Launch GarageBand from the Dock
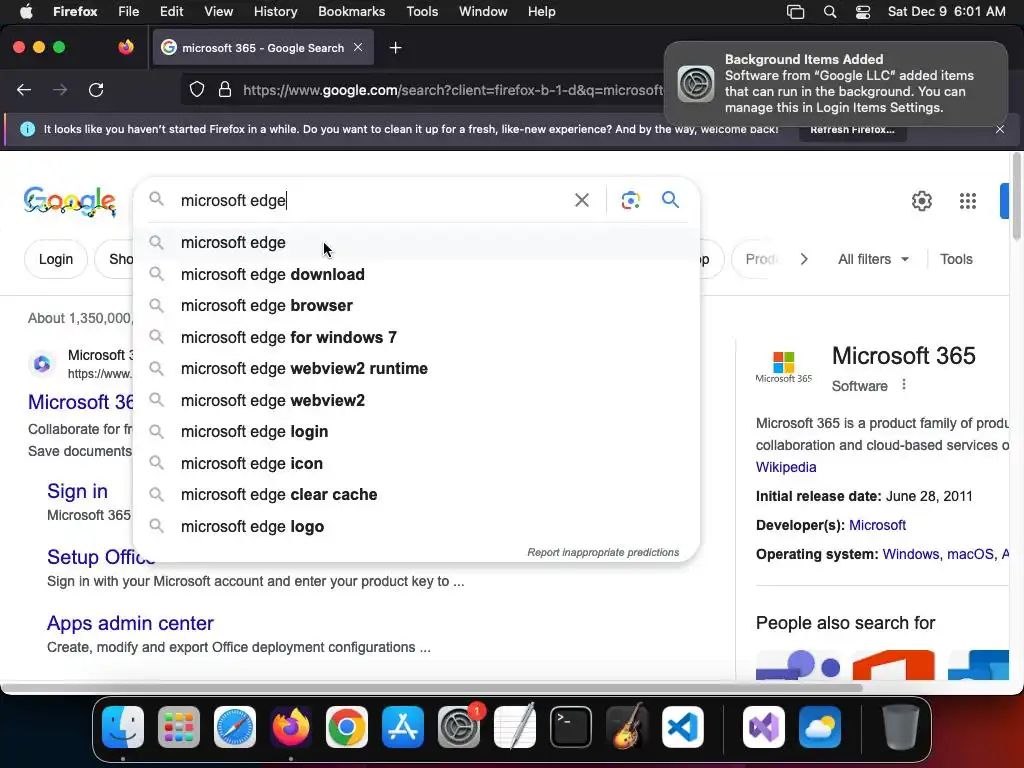This screenshot has width=1024, height=768. (627, 727)
